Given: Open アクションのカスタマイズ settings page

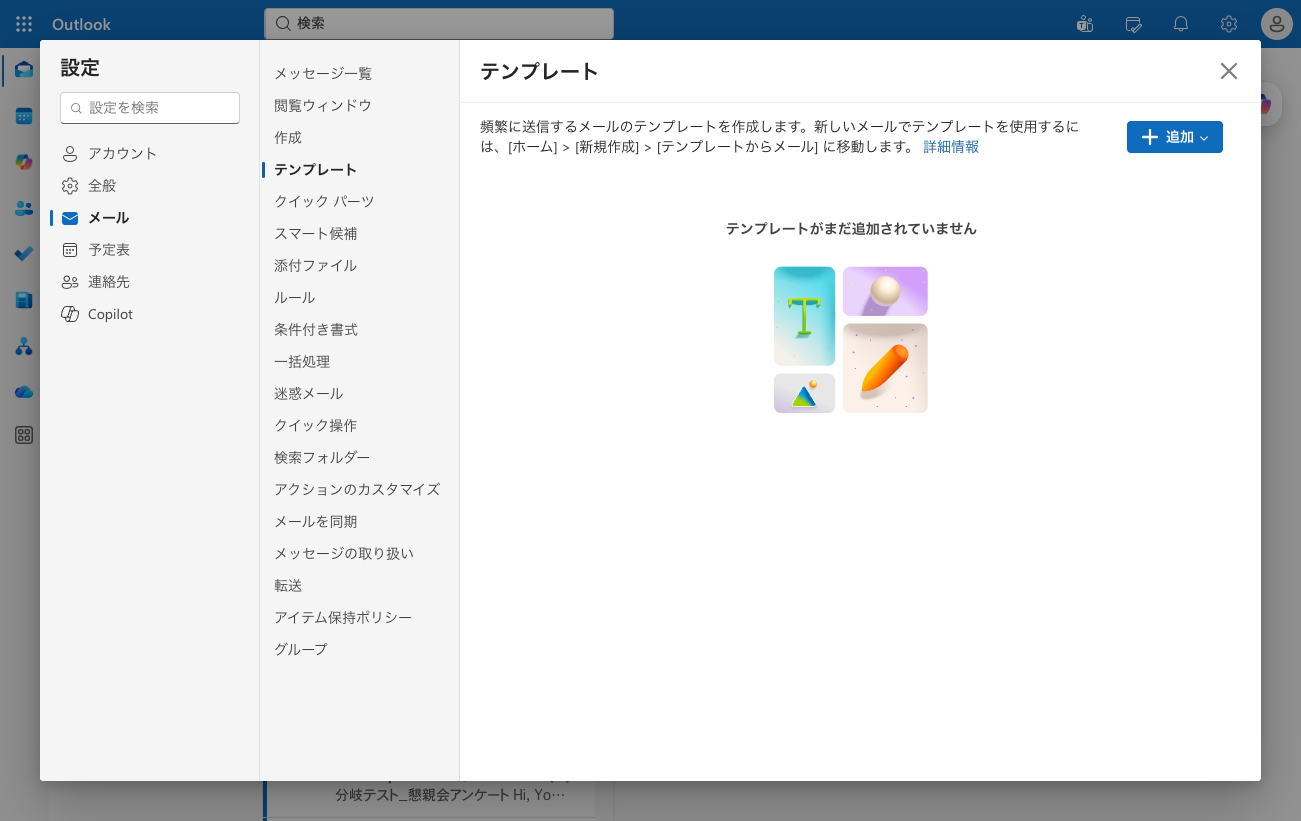Looking at the screenshot, I should click(358, 490).
